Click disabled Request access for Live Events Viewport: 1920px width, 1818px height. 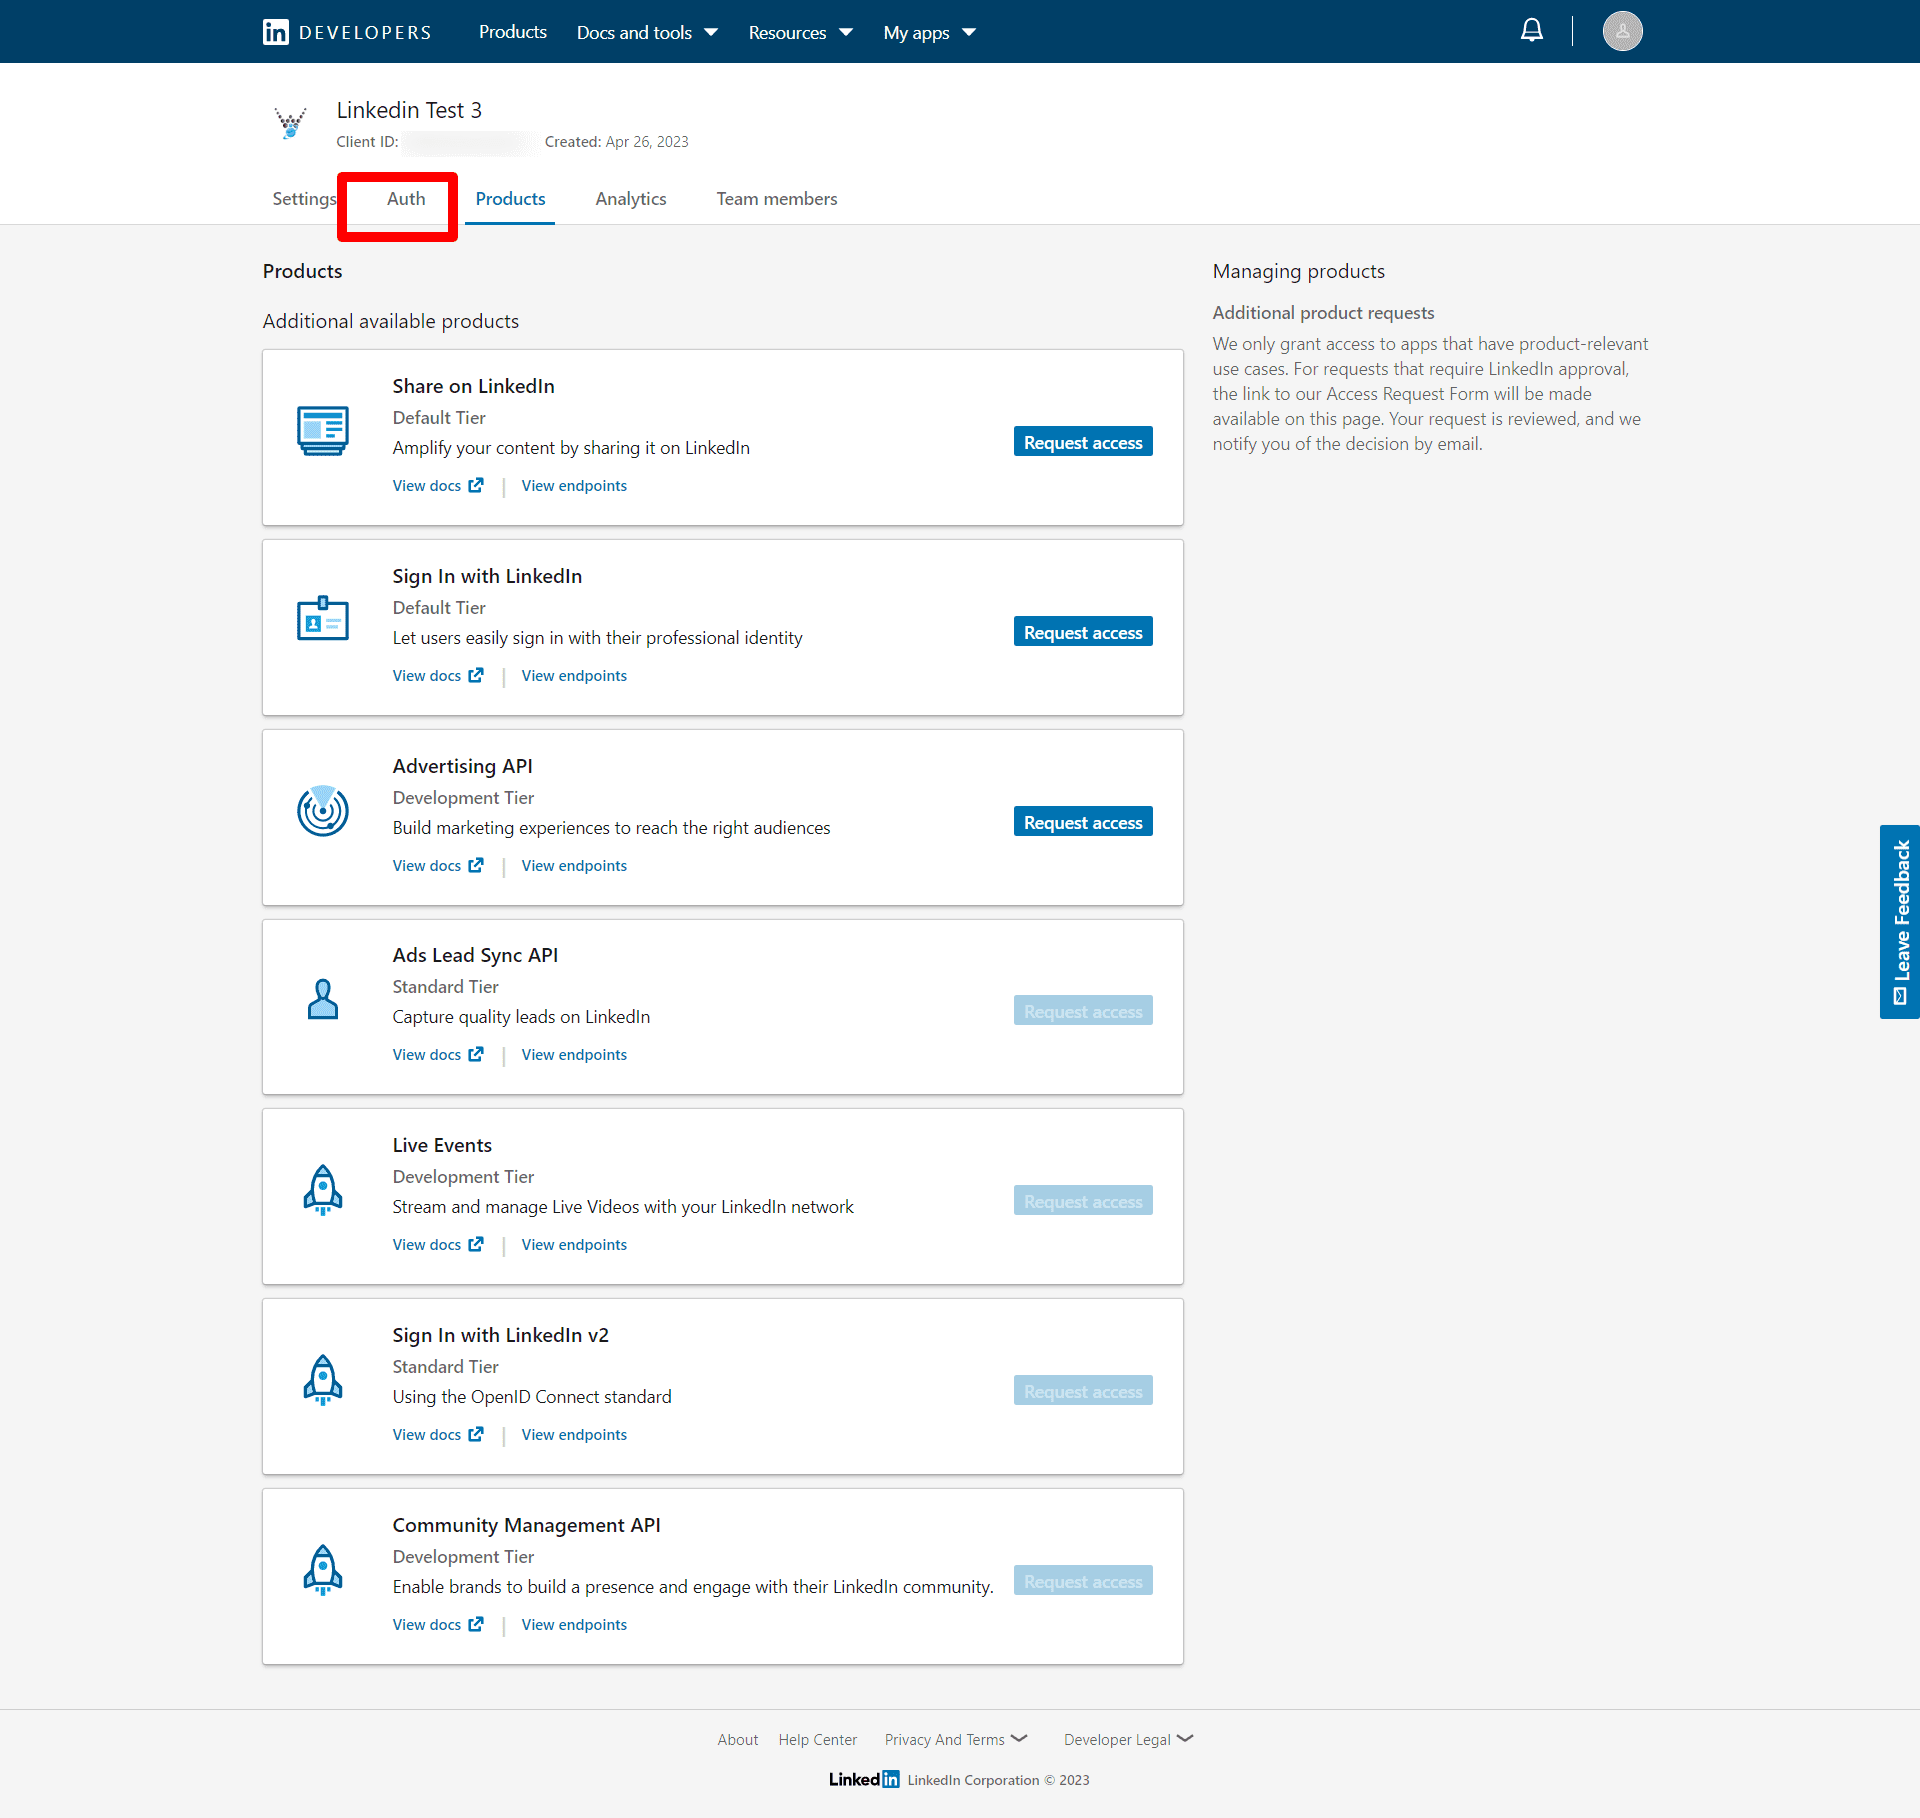(1083, 1201)
